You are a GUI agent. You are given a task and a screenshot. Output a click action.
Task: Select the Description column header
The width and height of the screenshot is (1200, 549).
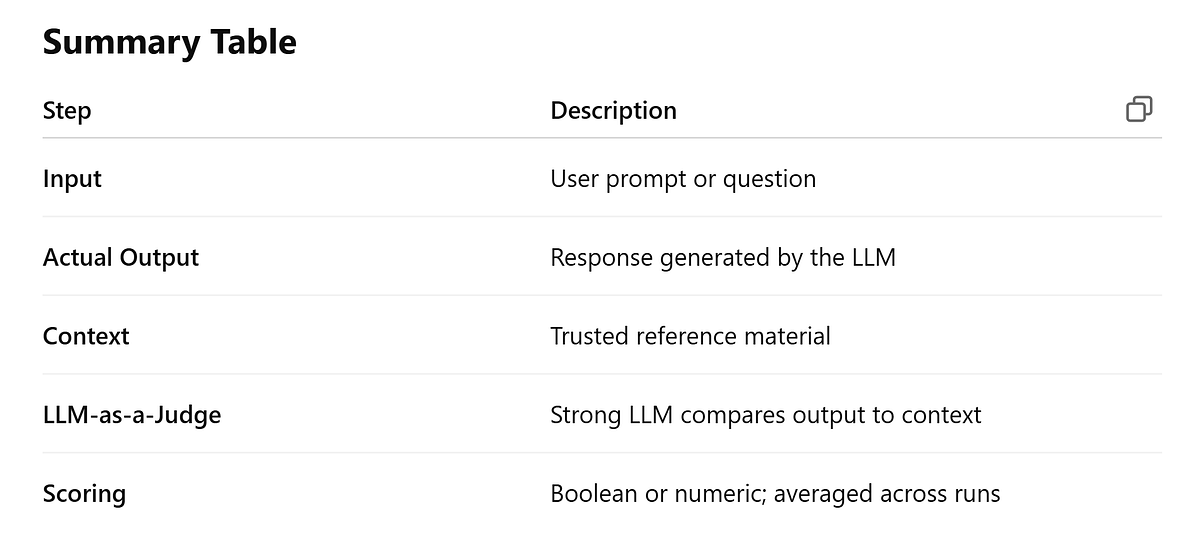(x=614, y=111)
